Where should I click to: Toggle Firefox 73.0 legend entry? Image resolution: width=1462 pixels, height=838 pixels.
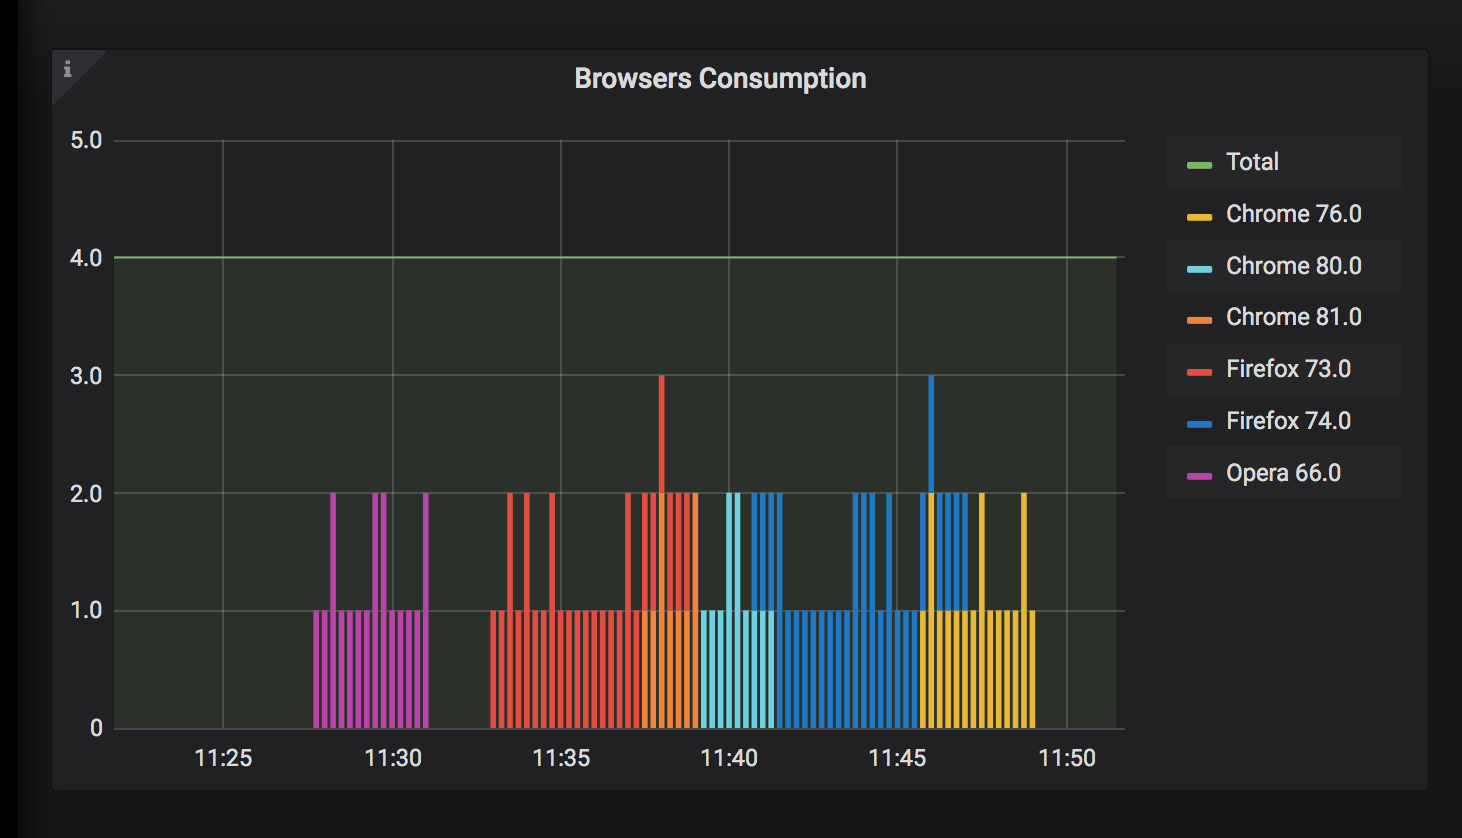tap(1288, 369)
